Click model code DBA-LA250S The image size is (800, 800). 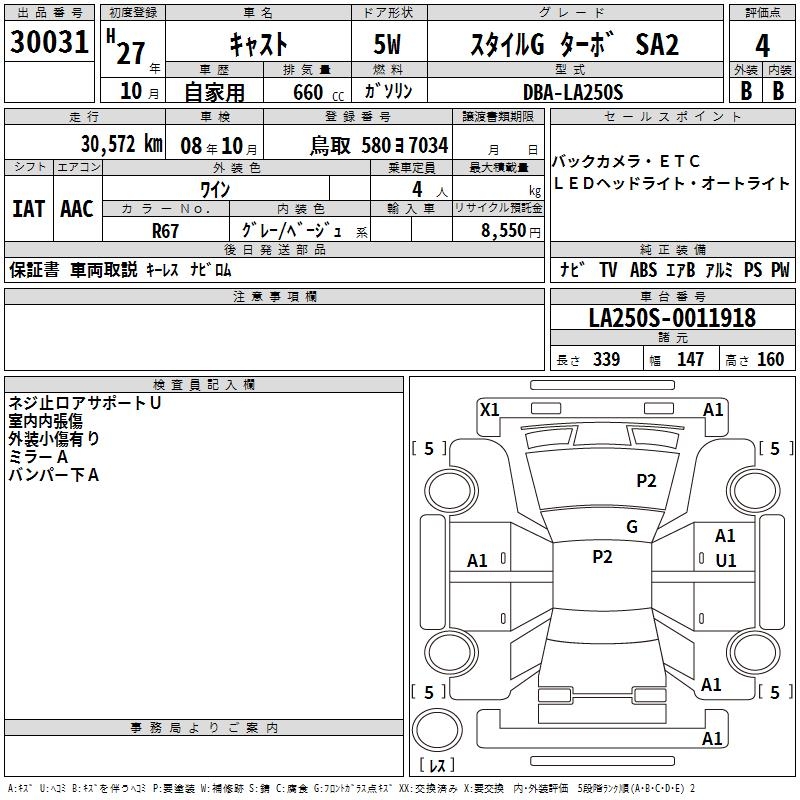[573, 92]
